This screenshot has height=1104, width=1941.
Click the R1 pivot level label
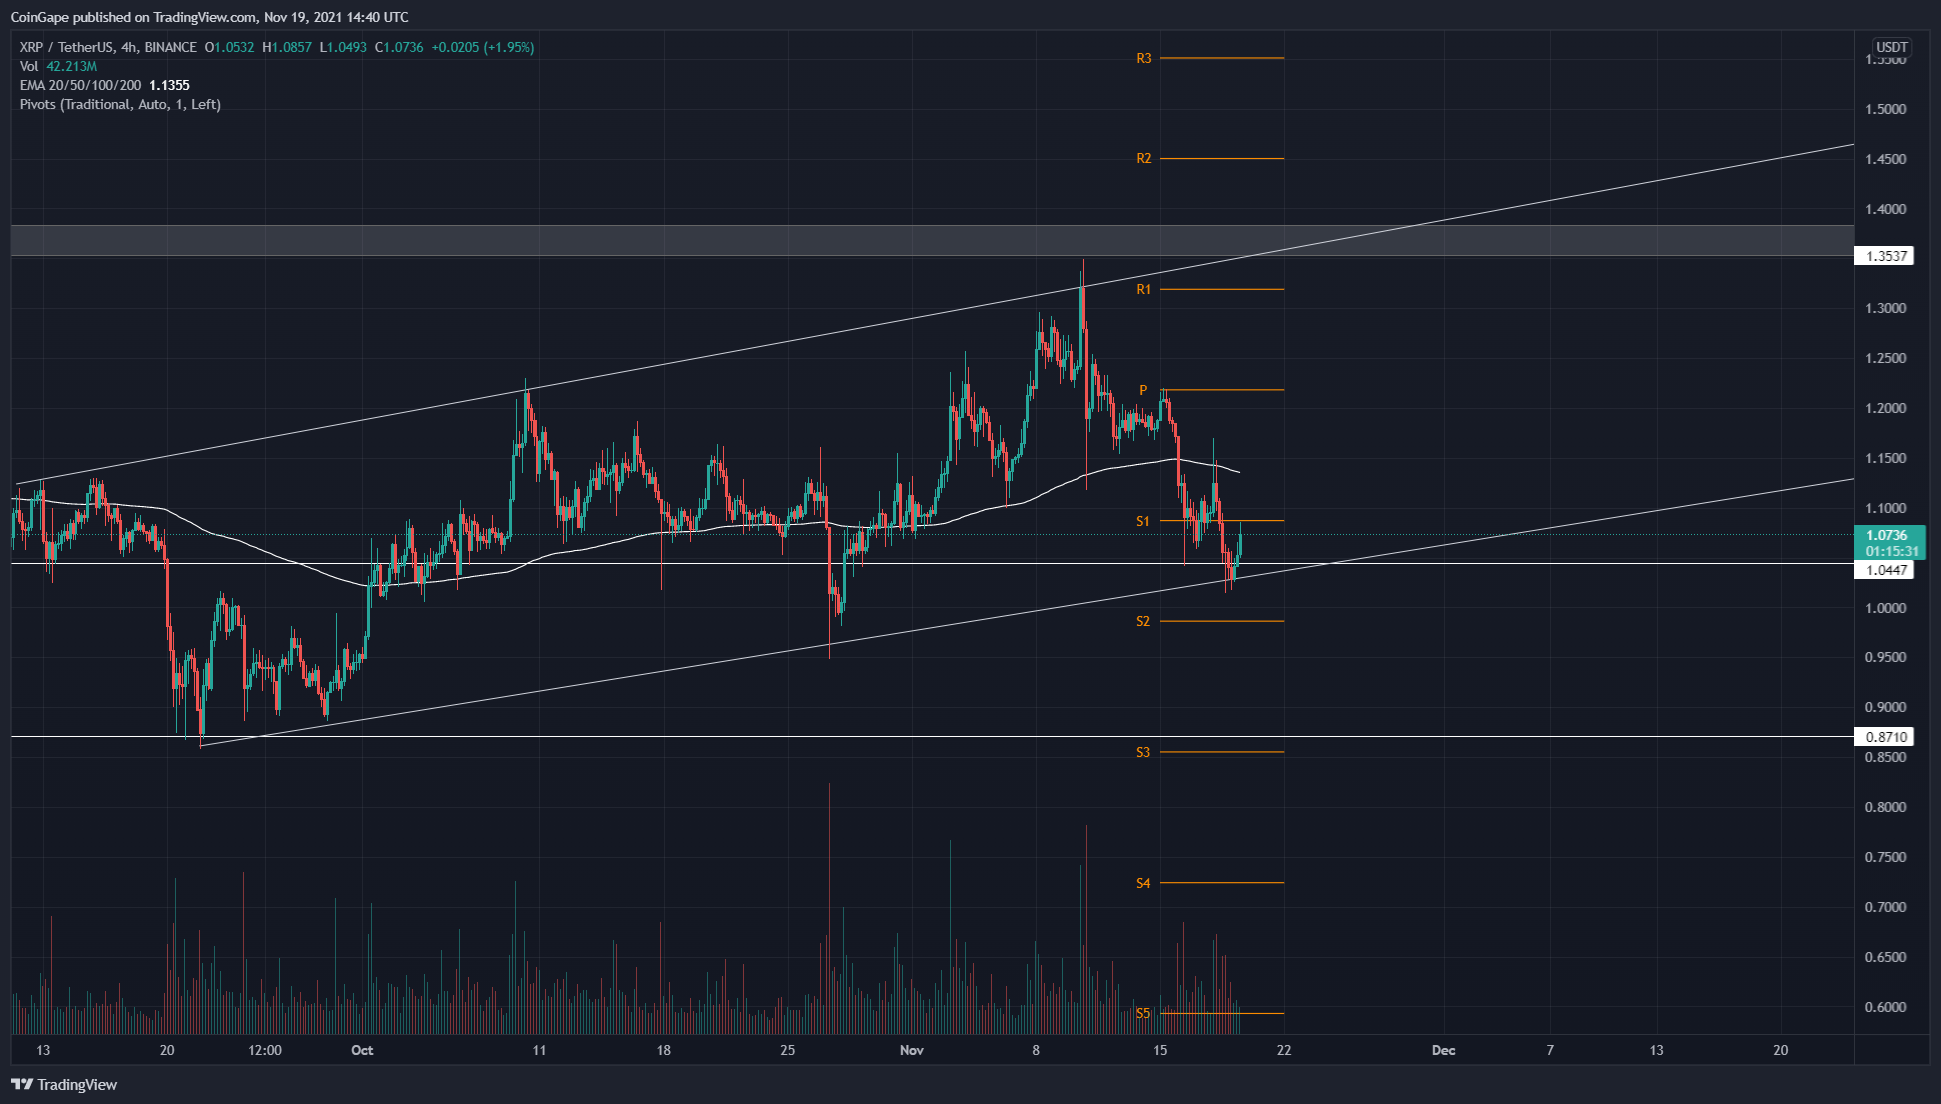1143,289
